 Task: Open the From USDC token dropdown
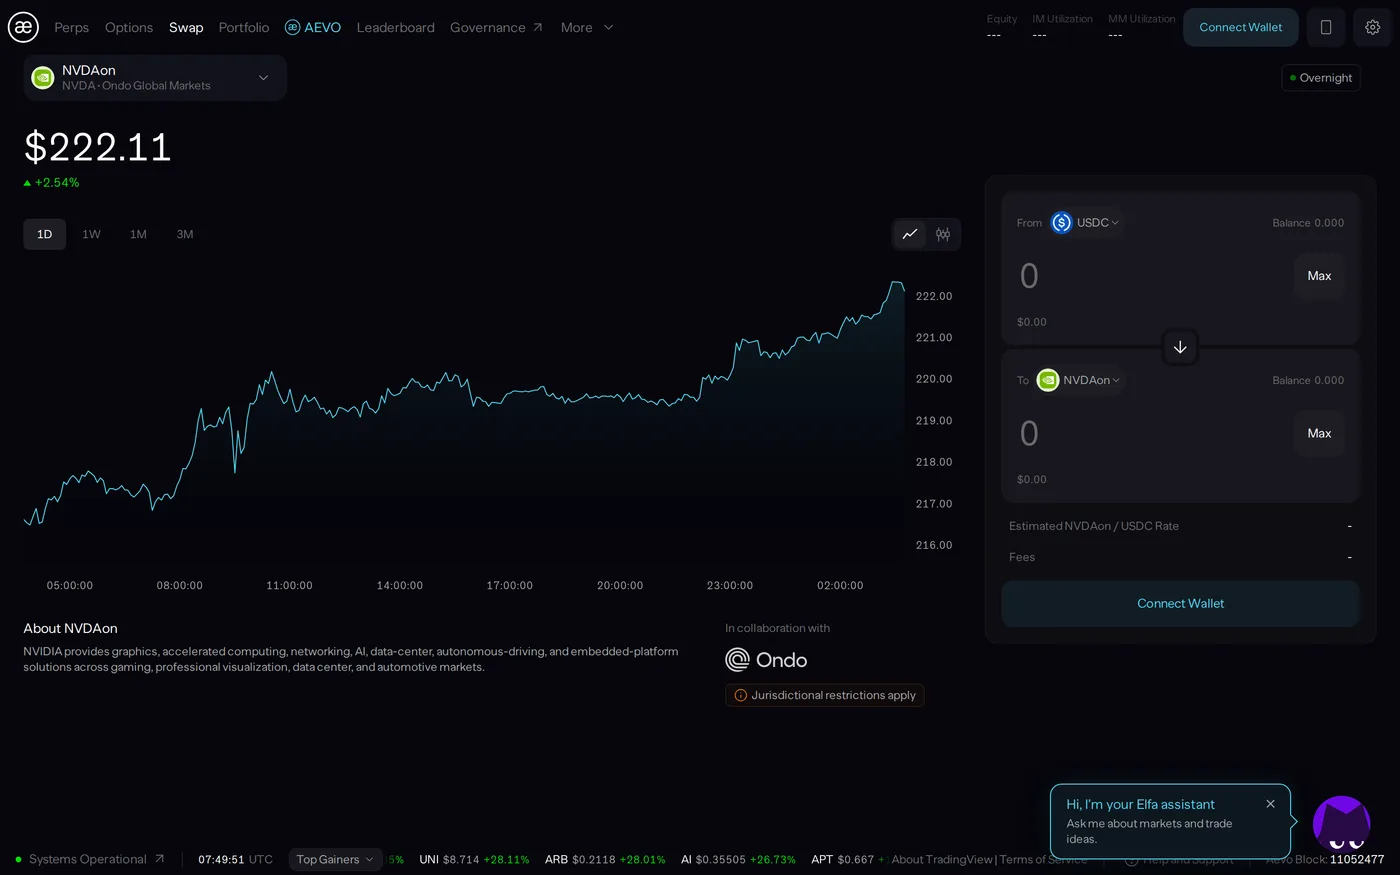(x=1086, y=223)
